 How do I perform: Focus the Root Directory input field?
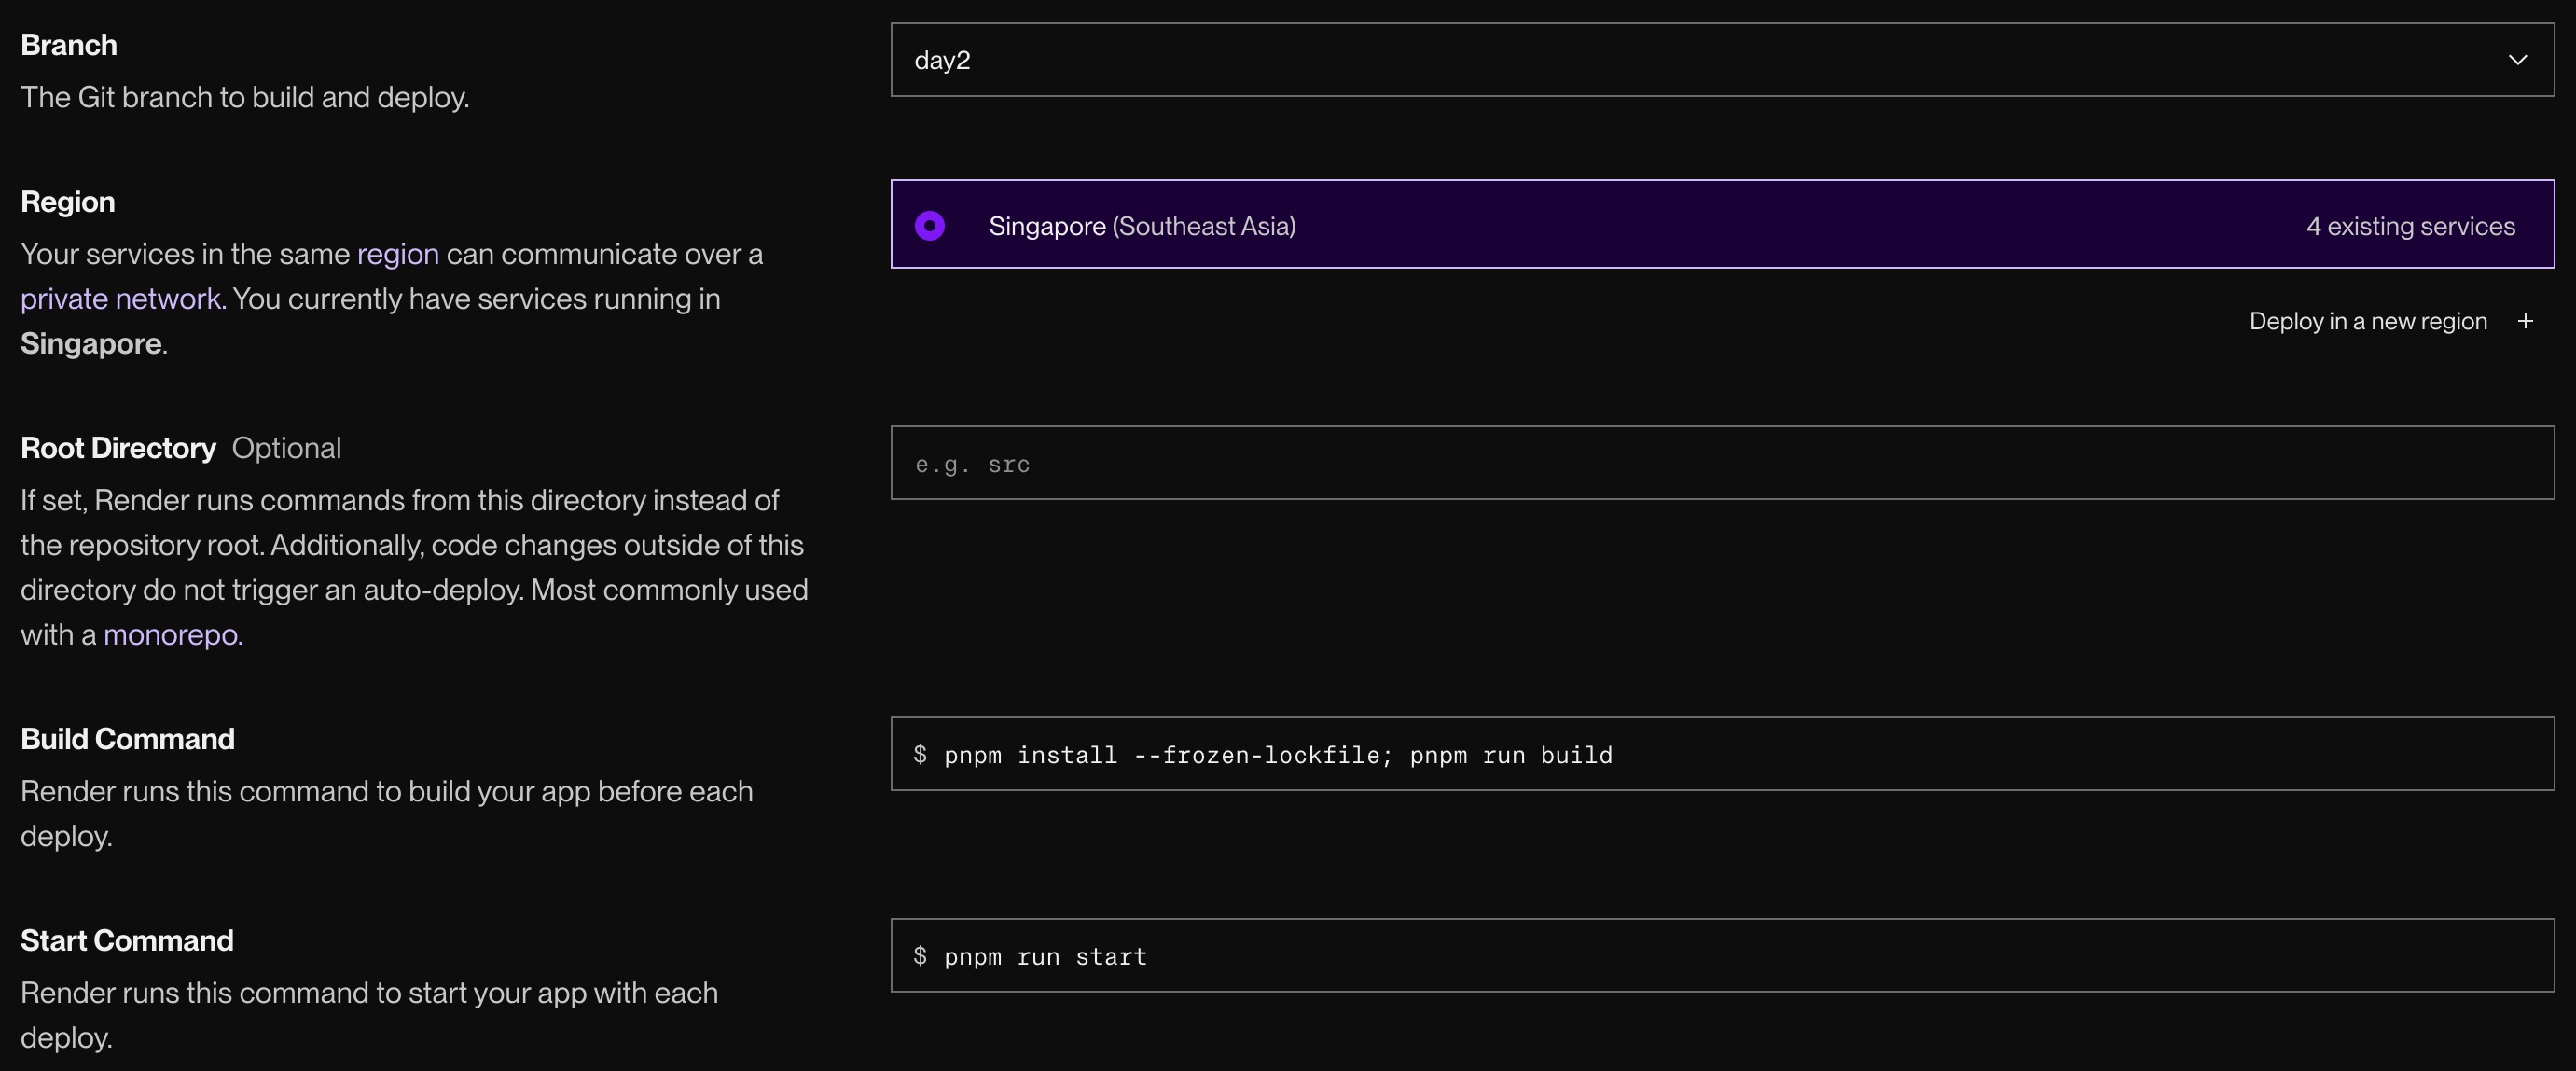(1720, 464)
